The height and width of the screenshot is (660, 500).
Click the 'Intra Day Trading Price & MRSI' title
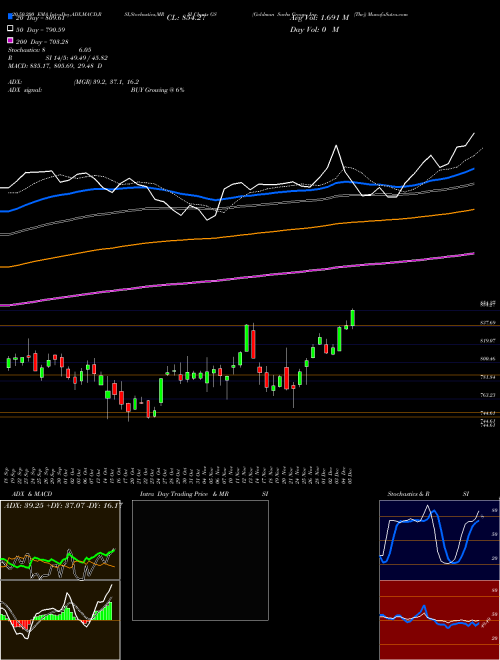[204, 494]
